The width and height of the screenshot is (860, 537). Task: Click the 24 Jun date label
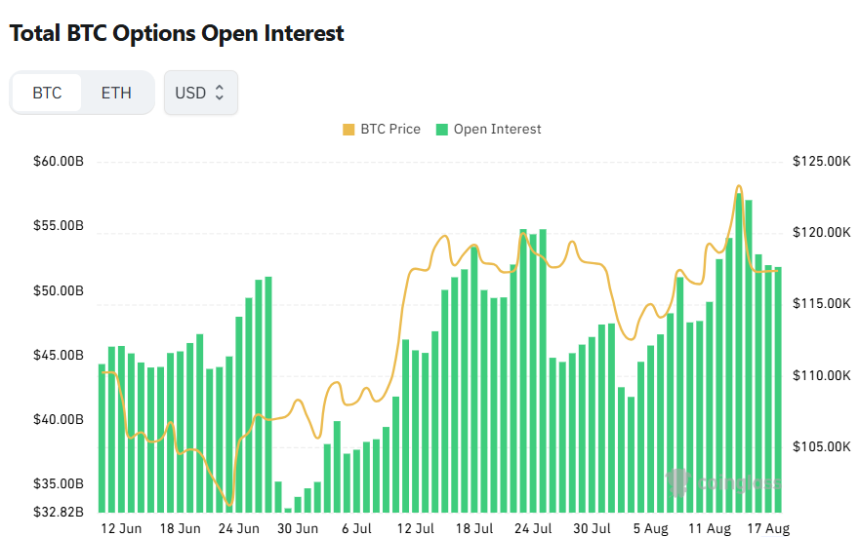click(238, 528)
